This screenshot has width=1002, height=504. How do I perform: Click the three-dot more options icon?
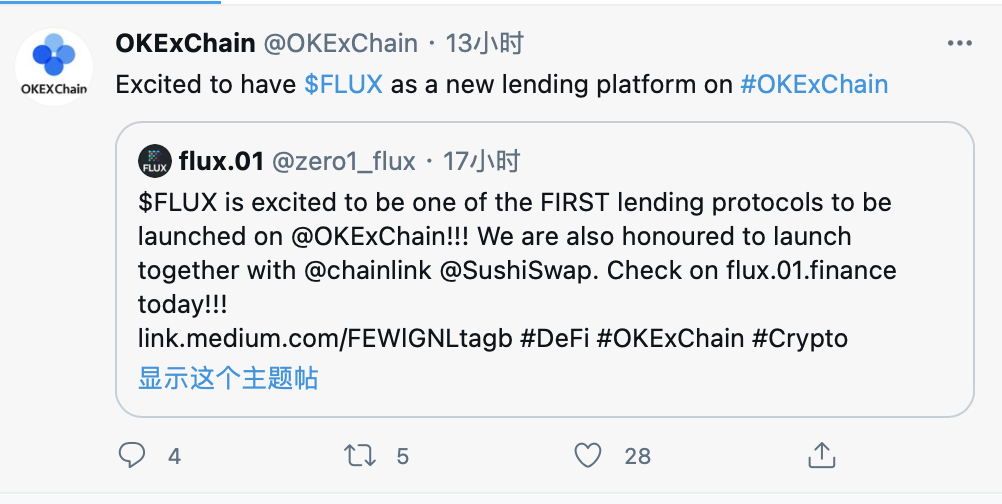959,44
